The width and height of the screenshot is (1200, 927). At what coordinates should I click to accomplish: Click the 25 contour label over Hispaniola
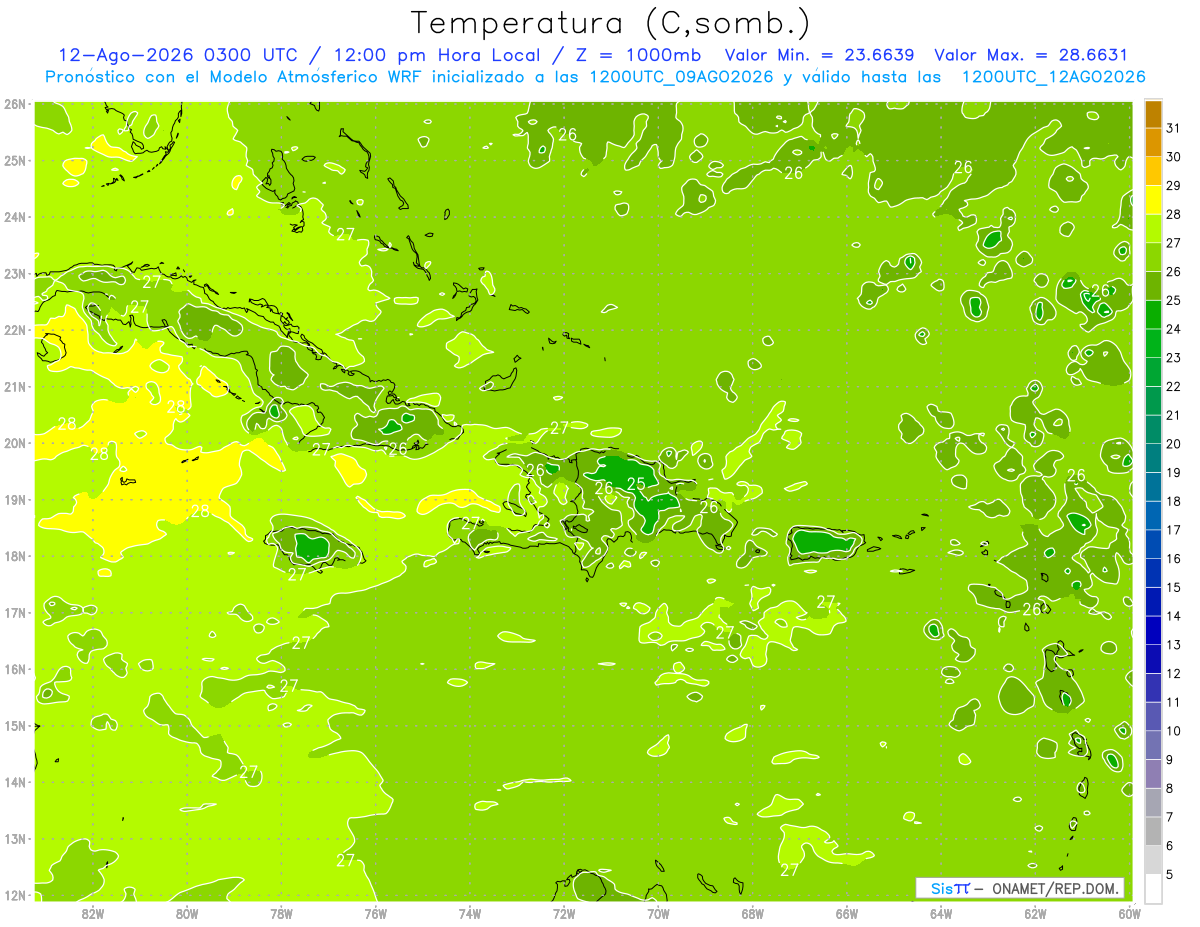636,484
